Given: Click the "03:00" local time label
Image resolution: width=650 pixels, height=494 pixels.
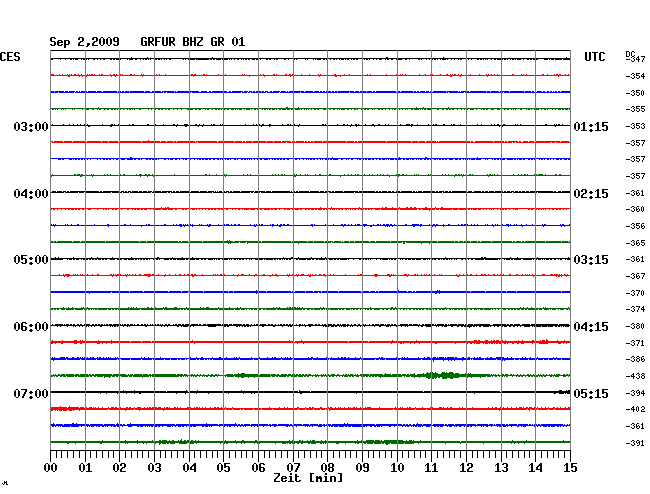Looking at the screenshot, I should point(31,126).
